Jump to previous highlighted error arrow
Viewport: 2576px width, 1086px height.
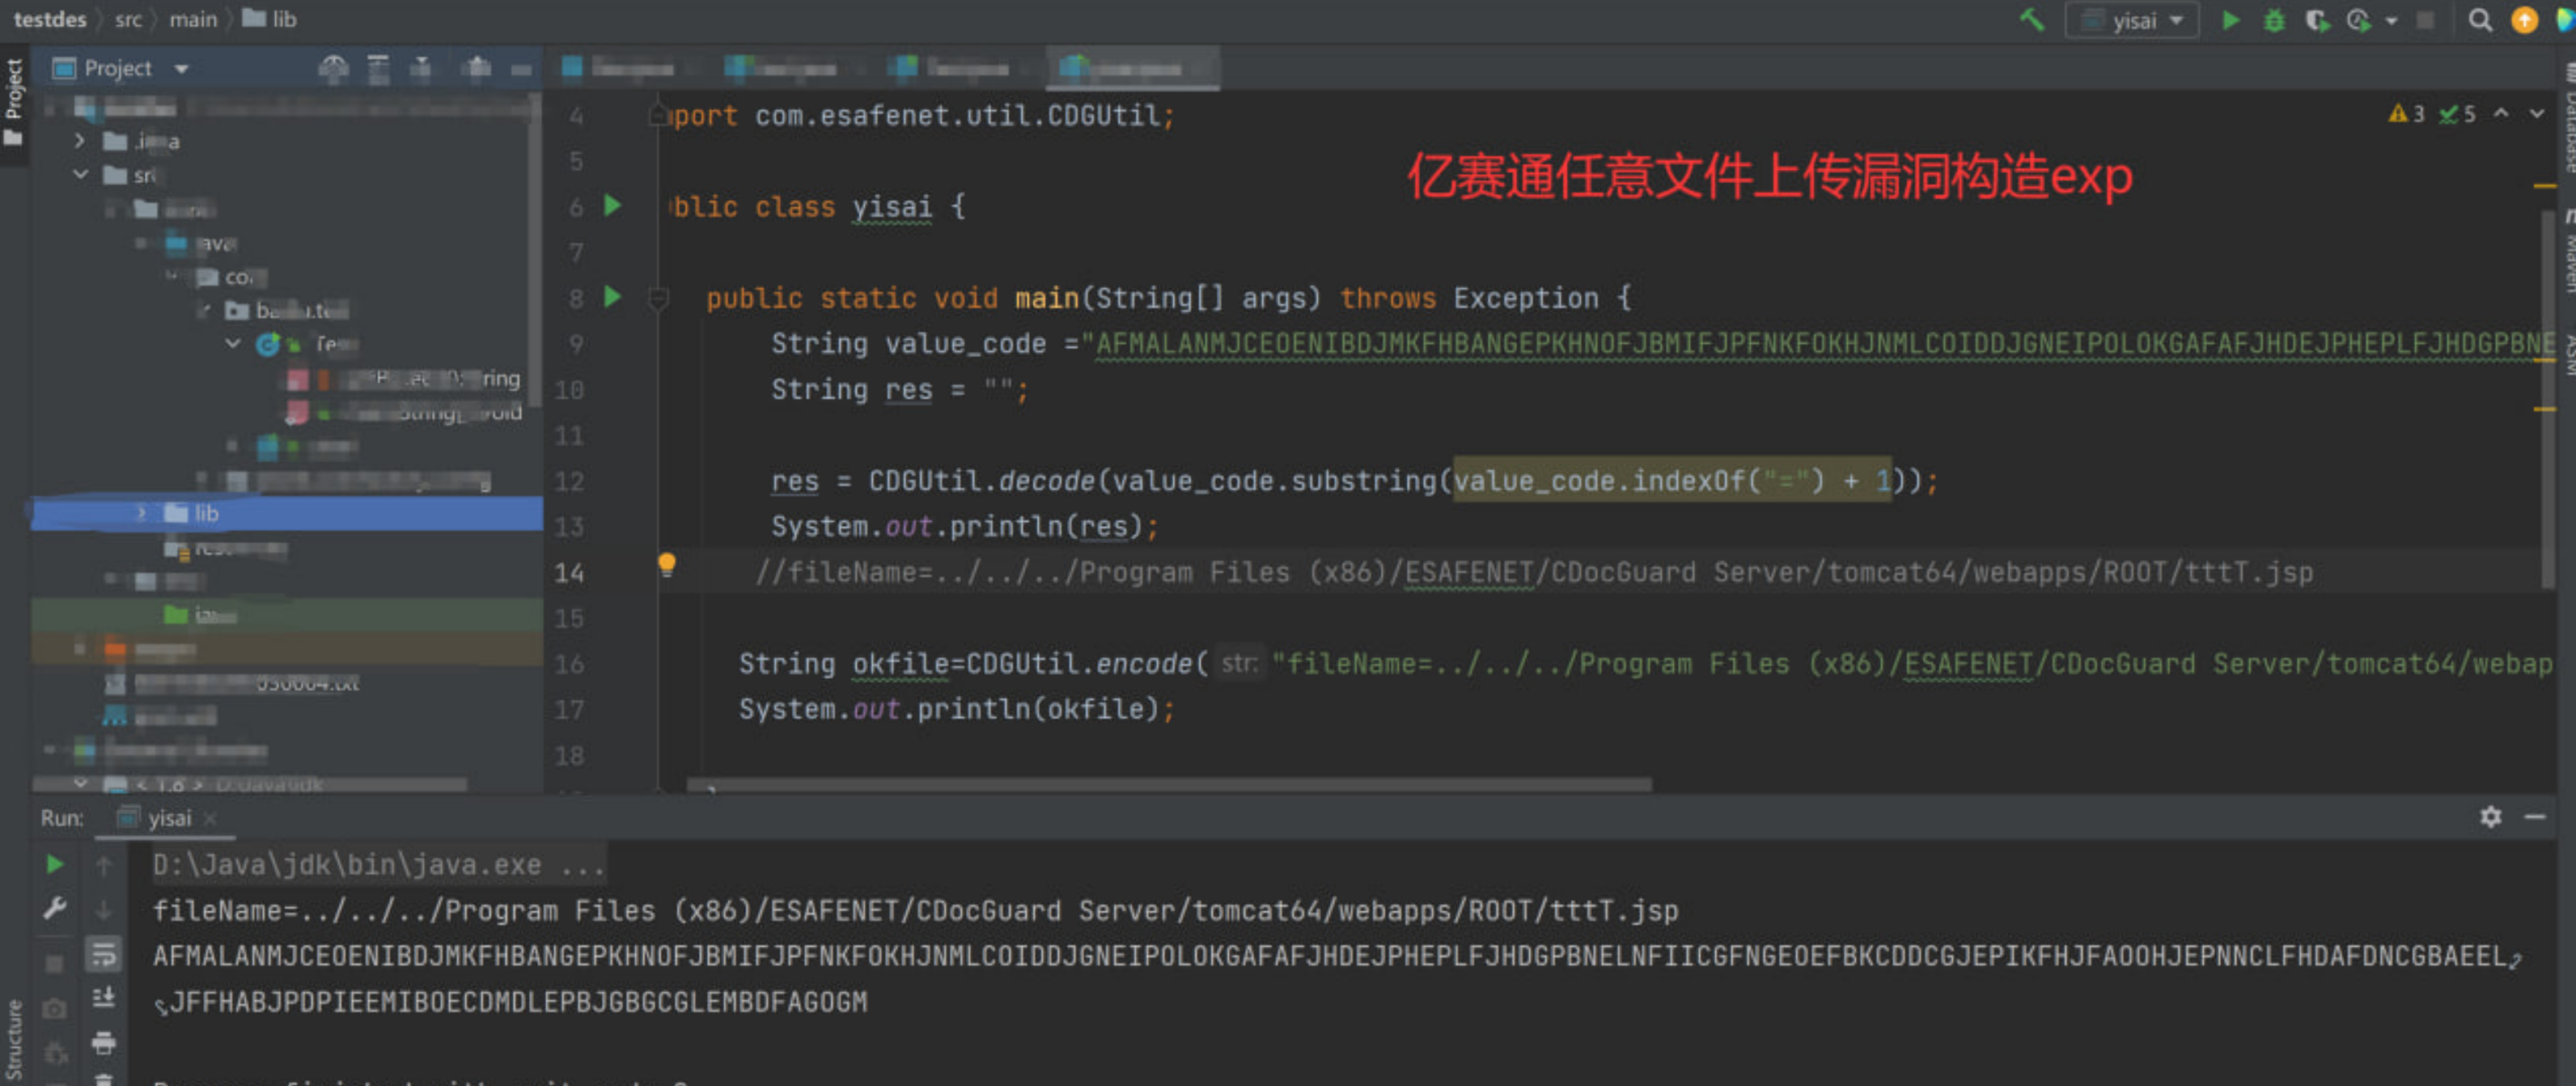(2501, 113)
